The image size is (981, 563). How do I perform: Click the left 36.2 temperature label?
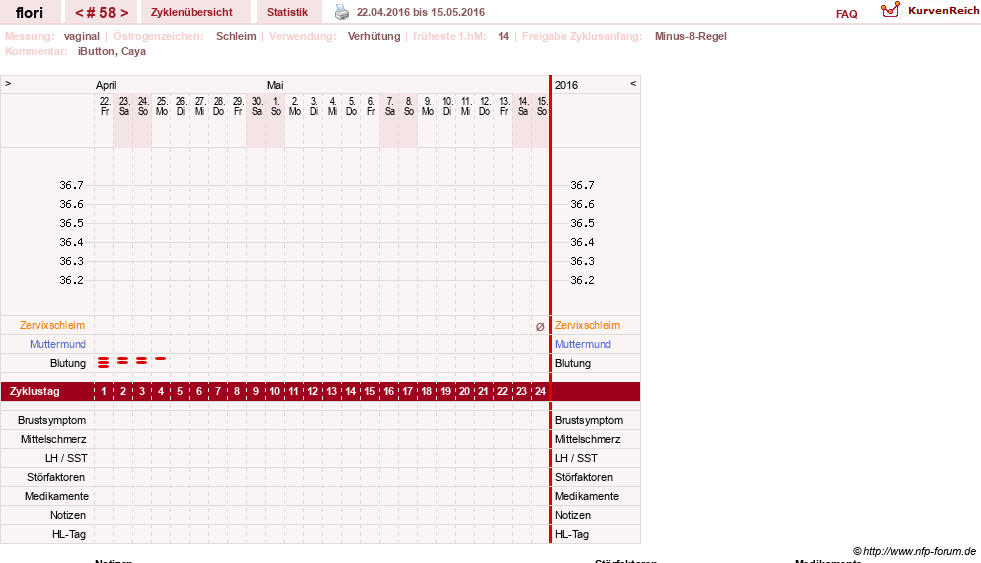click(71, 280)
